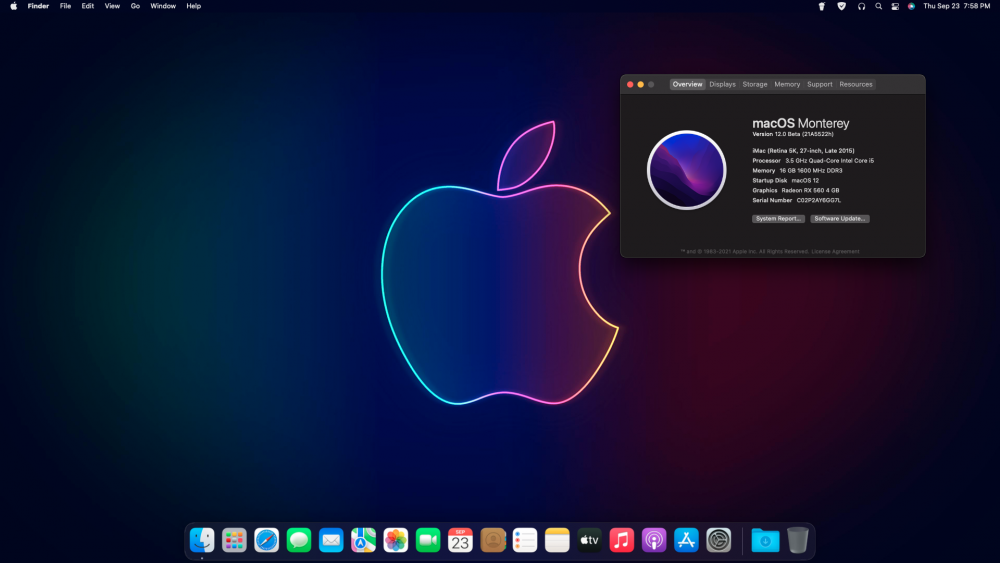Open the Window menu

point(163,6)
